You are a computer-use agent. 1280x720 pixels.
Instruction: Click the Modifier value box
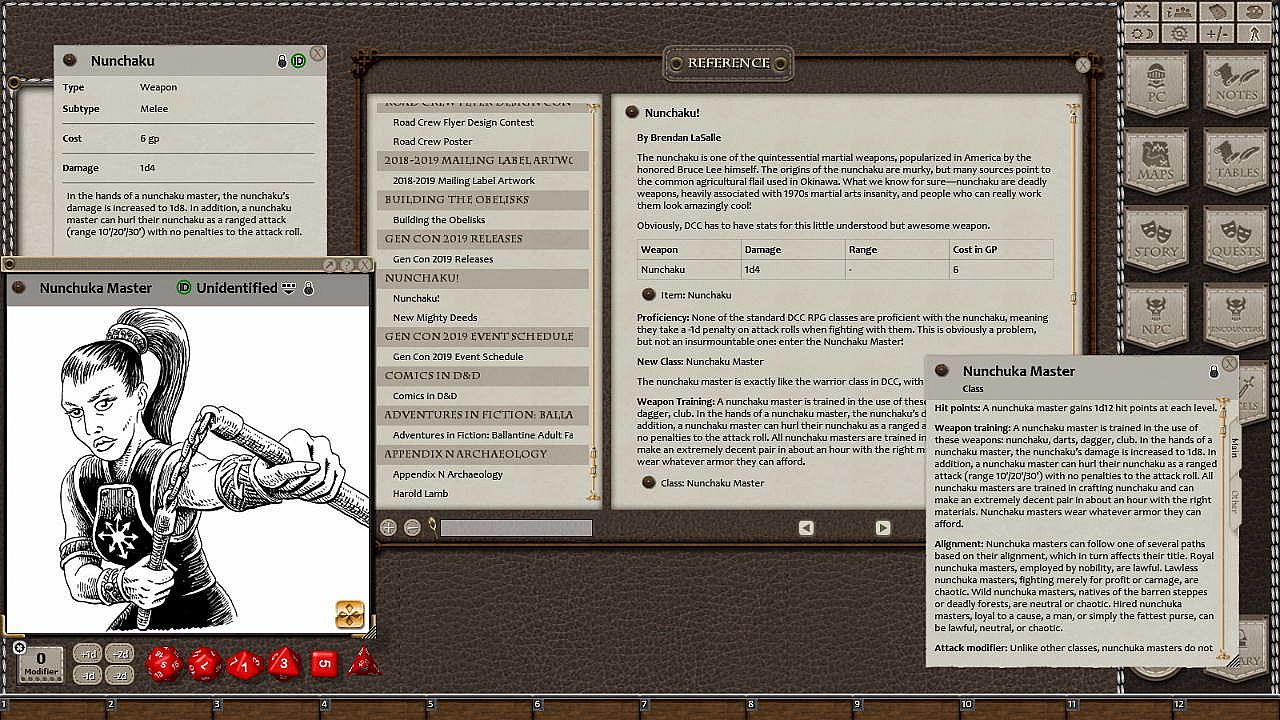click(41, 664)
